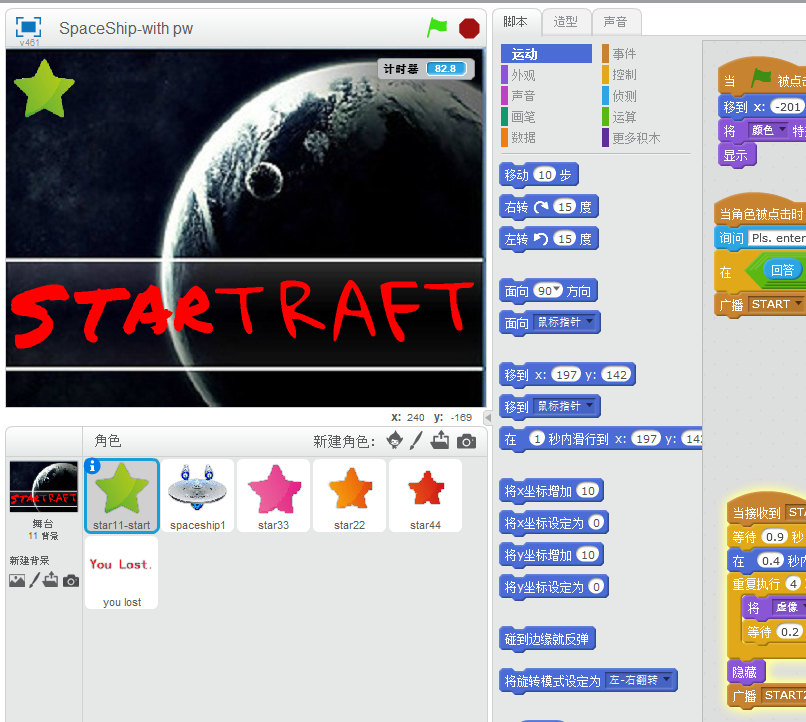Select the star11-start sprite
The height and width of the screenshot is (722, 806).
click(x=122, y=496)
